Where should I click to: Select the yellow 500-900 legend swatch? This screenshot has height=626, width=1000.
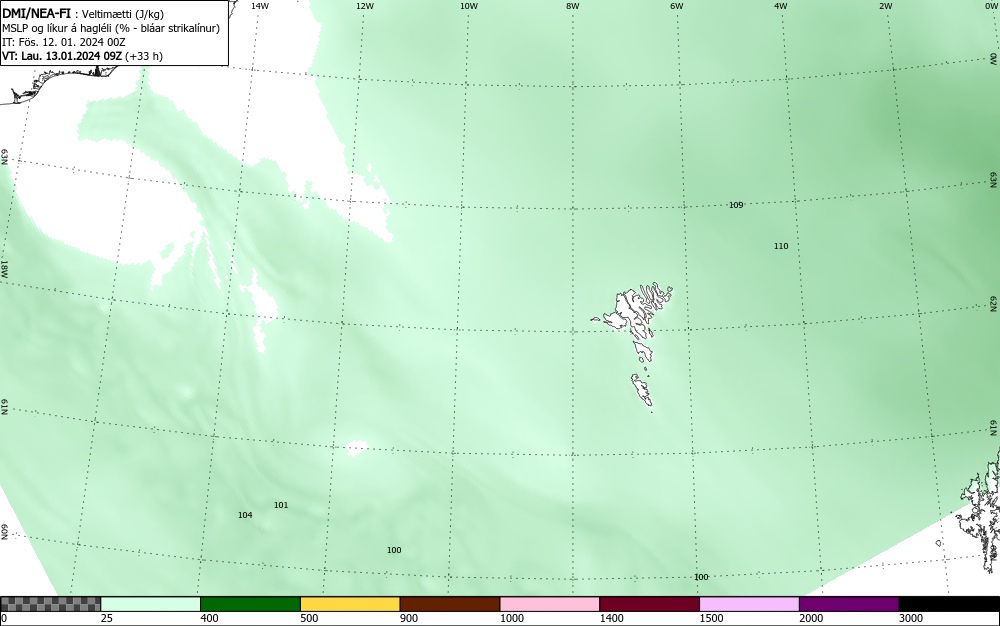350,604
